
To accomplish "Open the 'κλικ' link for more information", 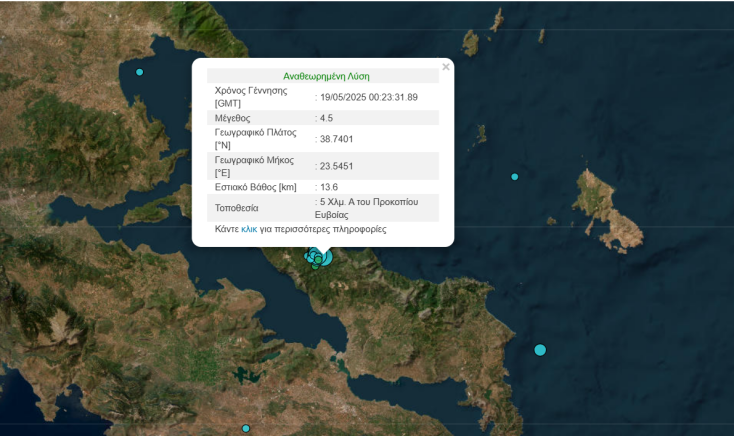I will point(249,229).
